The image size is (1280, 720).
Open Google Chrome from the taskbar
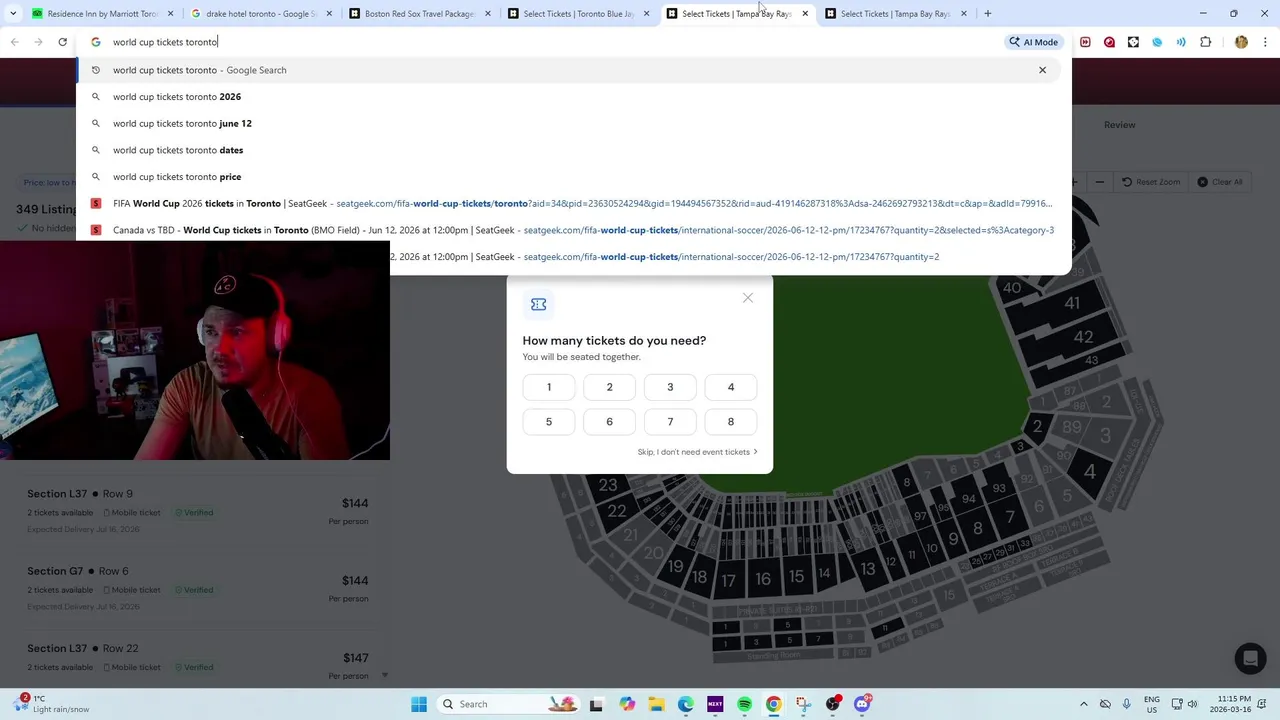tap(774, 704)
